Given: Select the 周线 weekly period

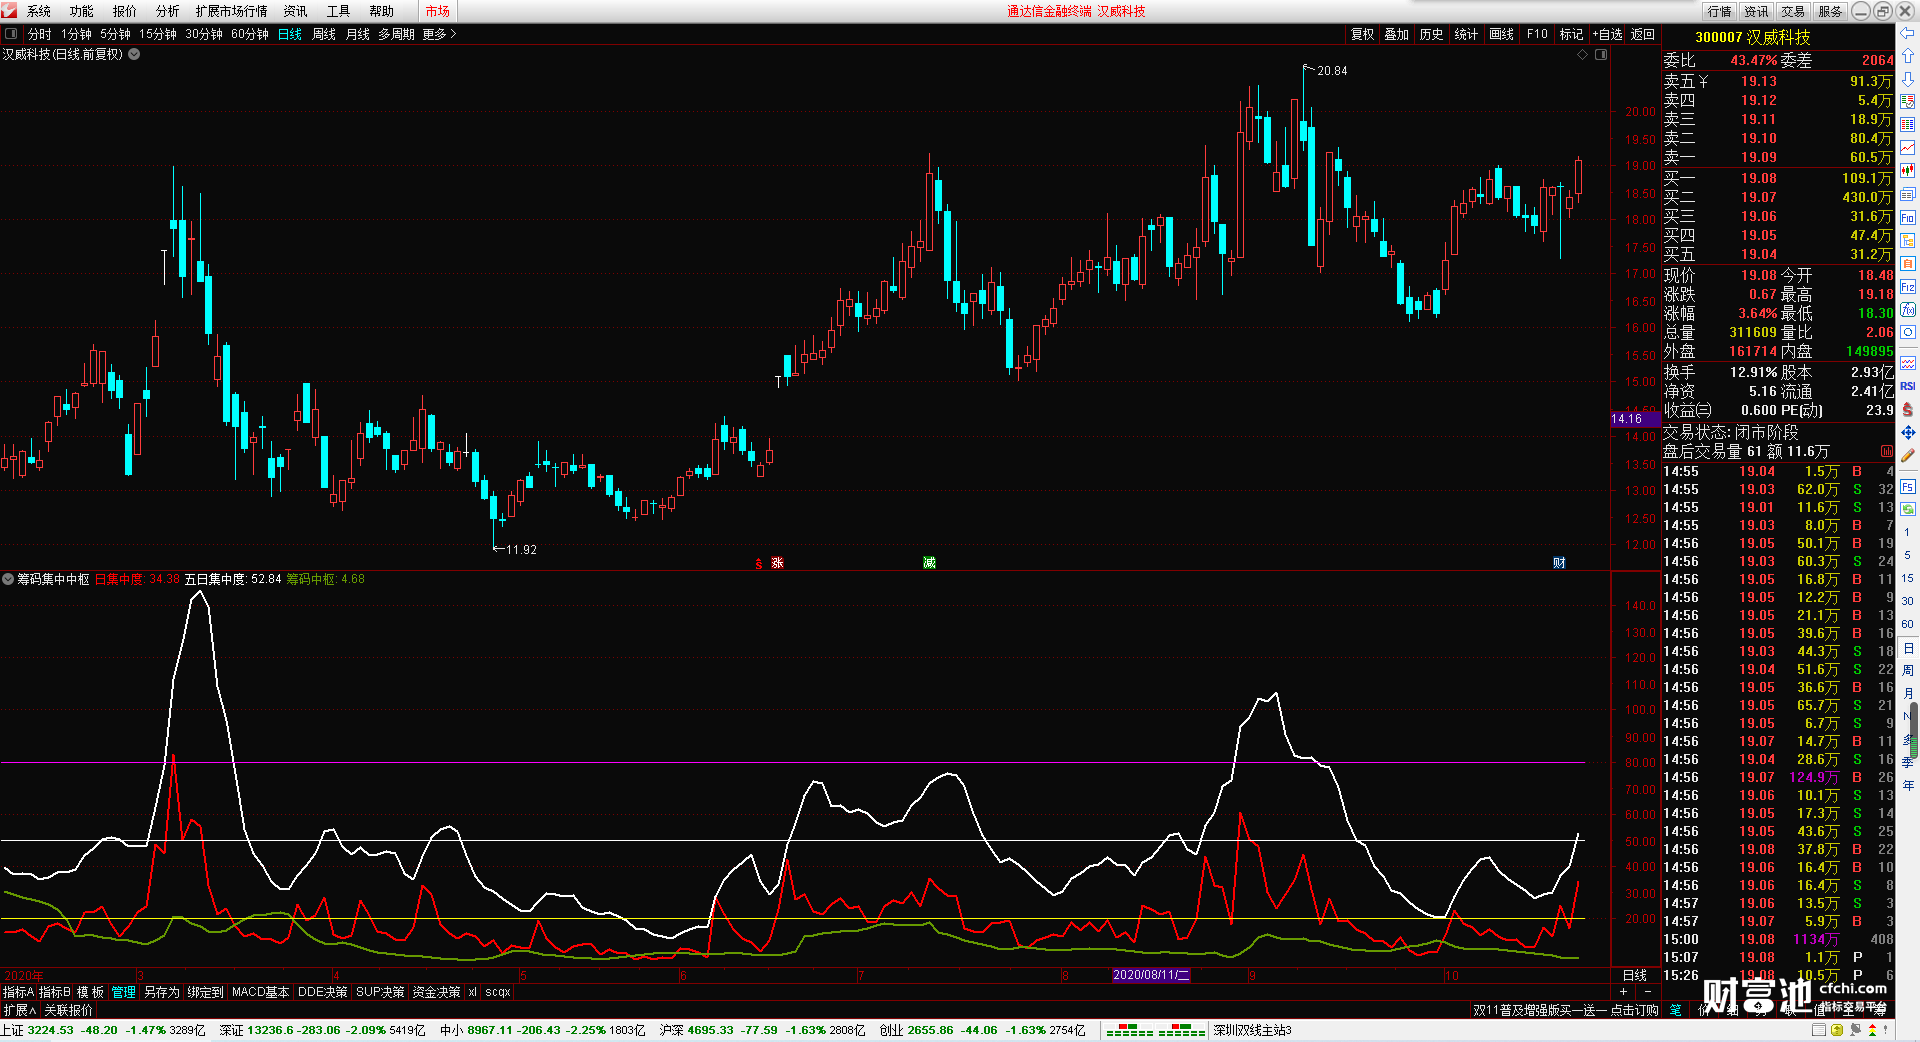Looking at the screenshot, I should pyautogui.click(x=324, y=34).
